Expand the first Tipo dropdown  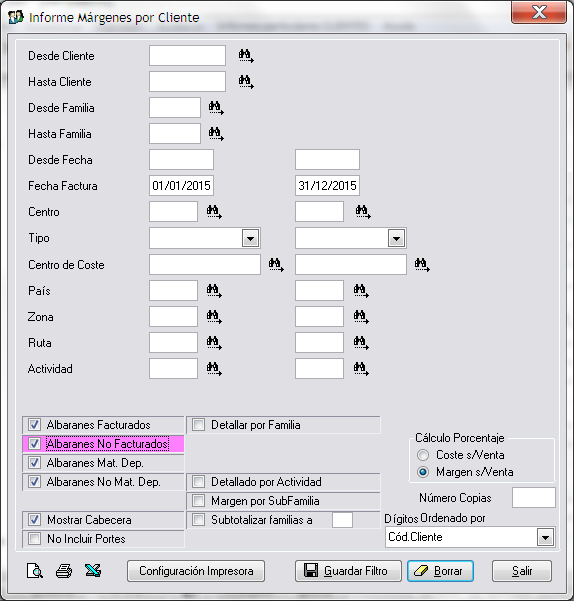click(251, 238)
